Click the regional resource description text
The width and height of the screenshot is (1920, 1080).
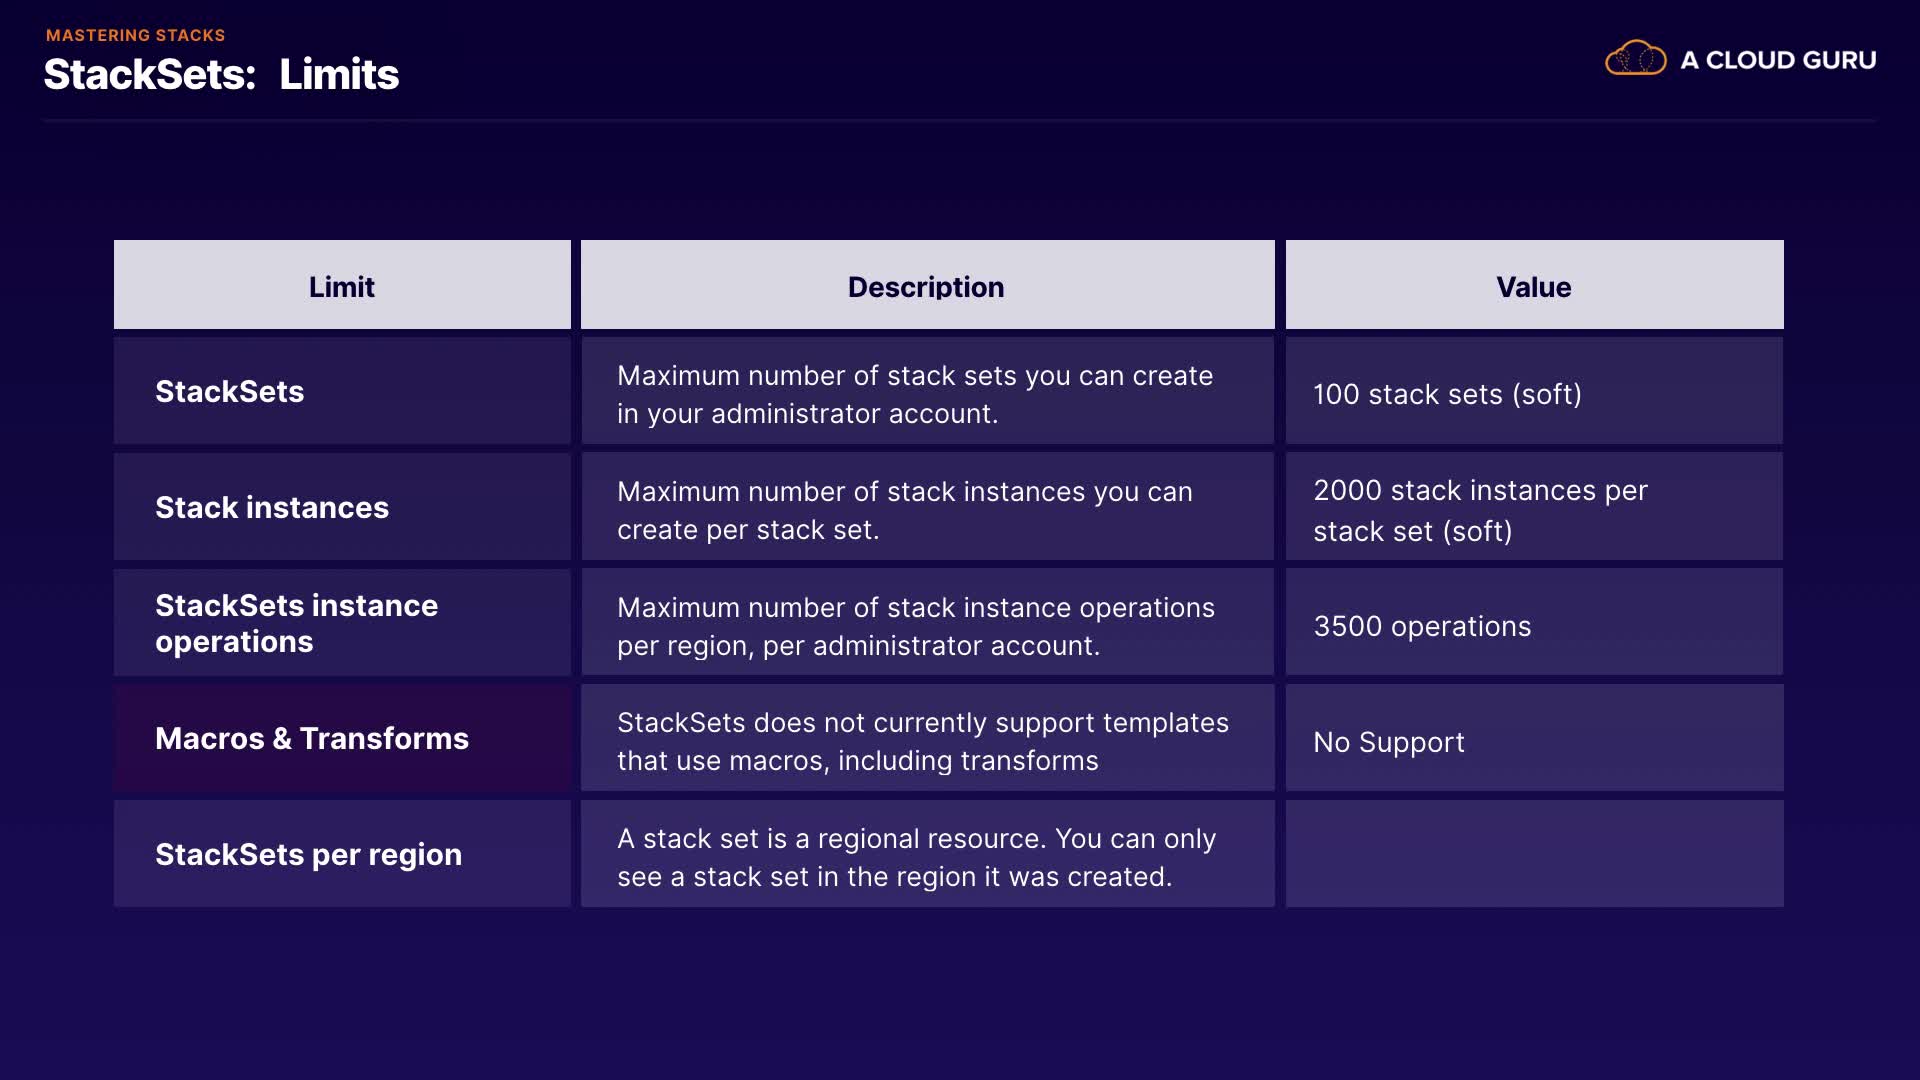click(x=916, y=857)
